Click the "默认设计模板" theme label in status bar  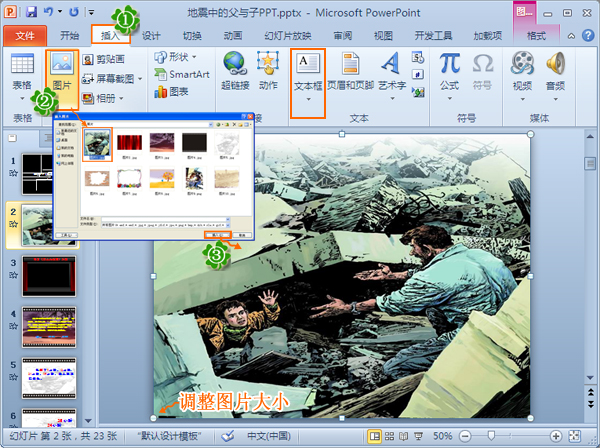pyautogui.click(x=169, y=436)
